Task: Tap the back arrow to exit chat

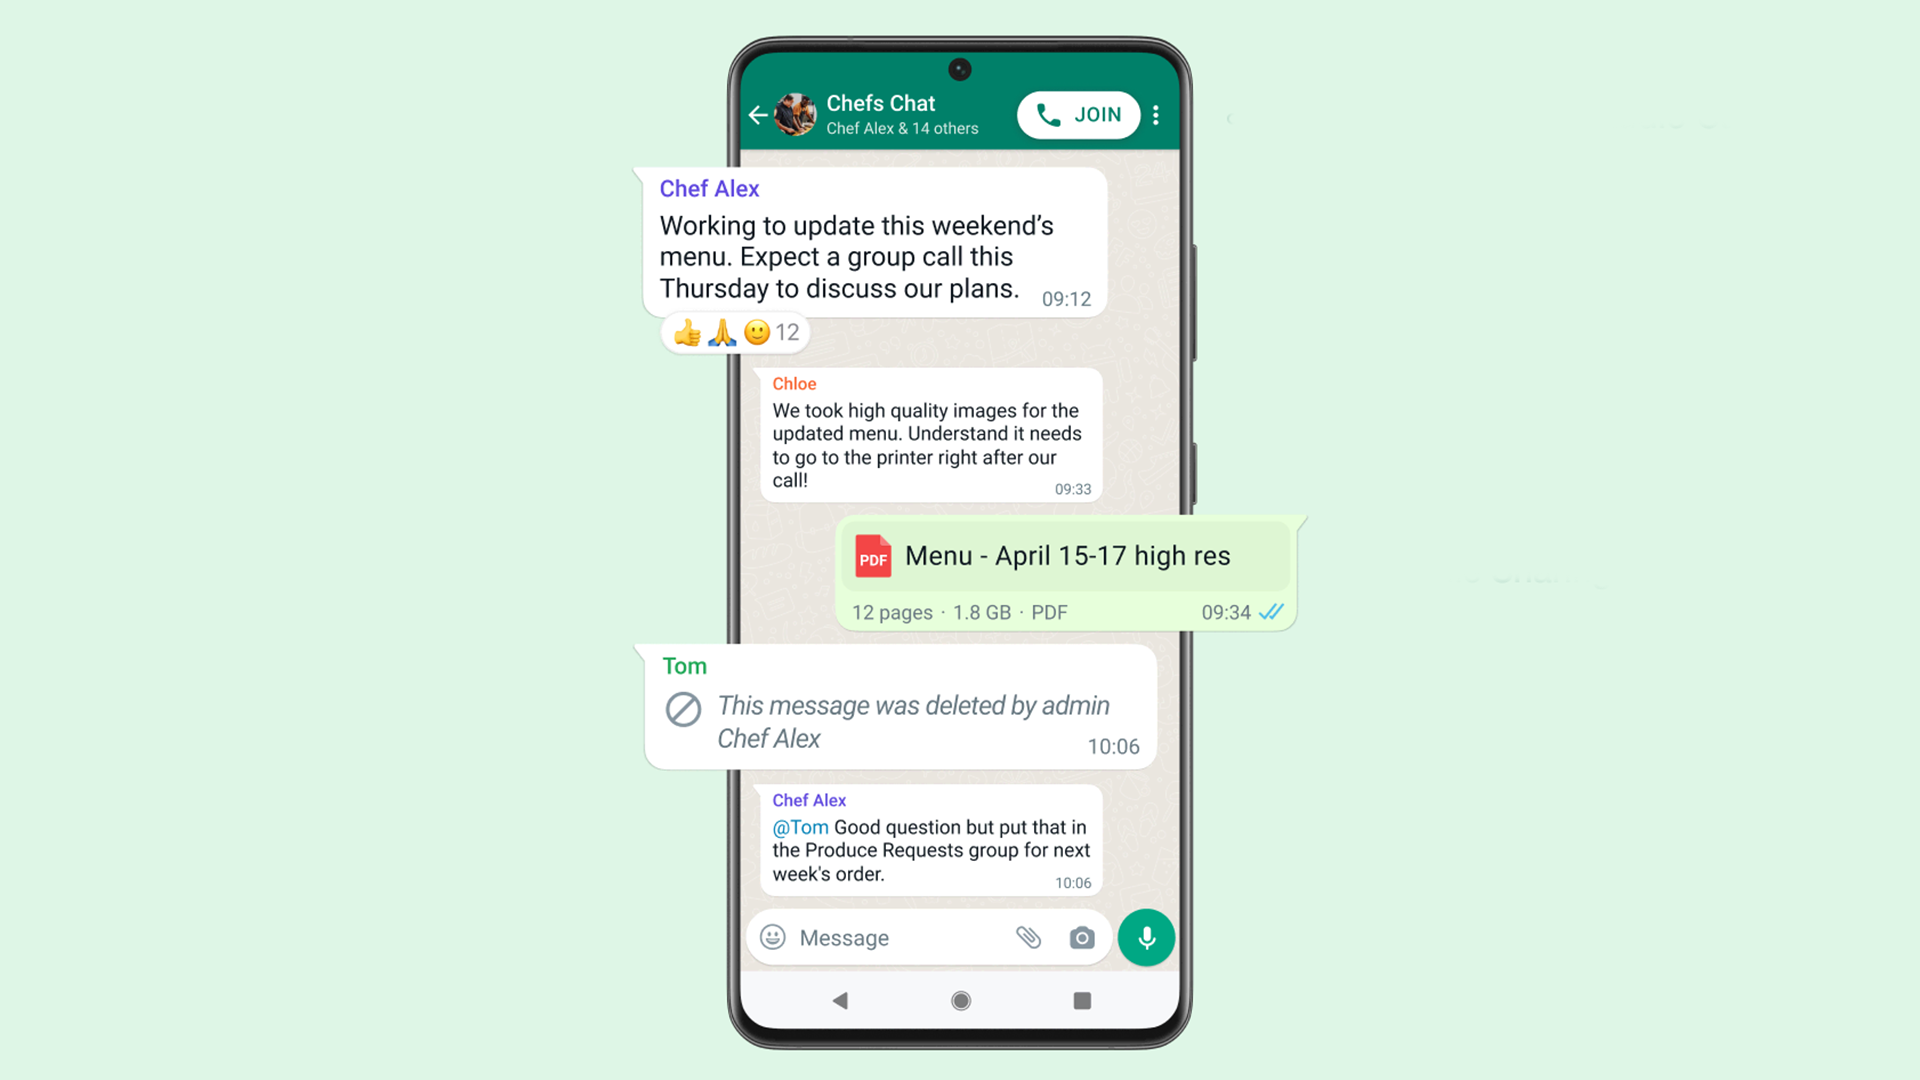Action: pyautogui.click(x=760, y=115)
